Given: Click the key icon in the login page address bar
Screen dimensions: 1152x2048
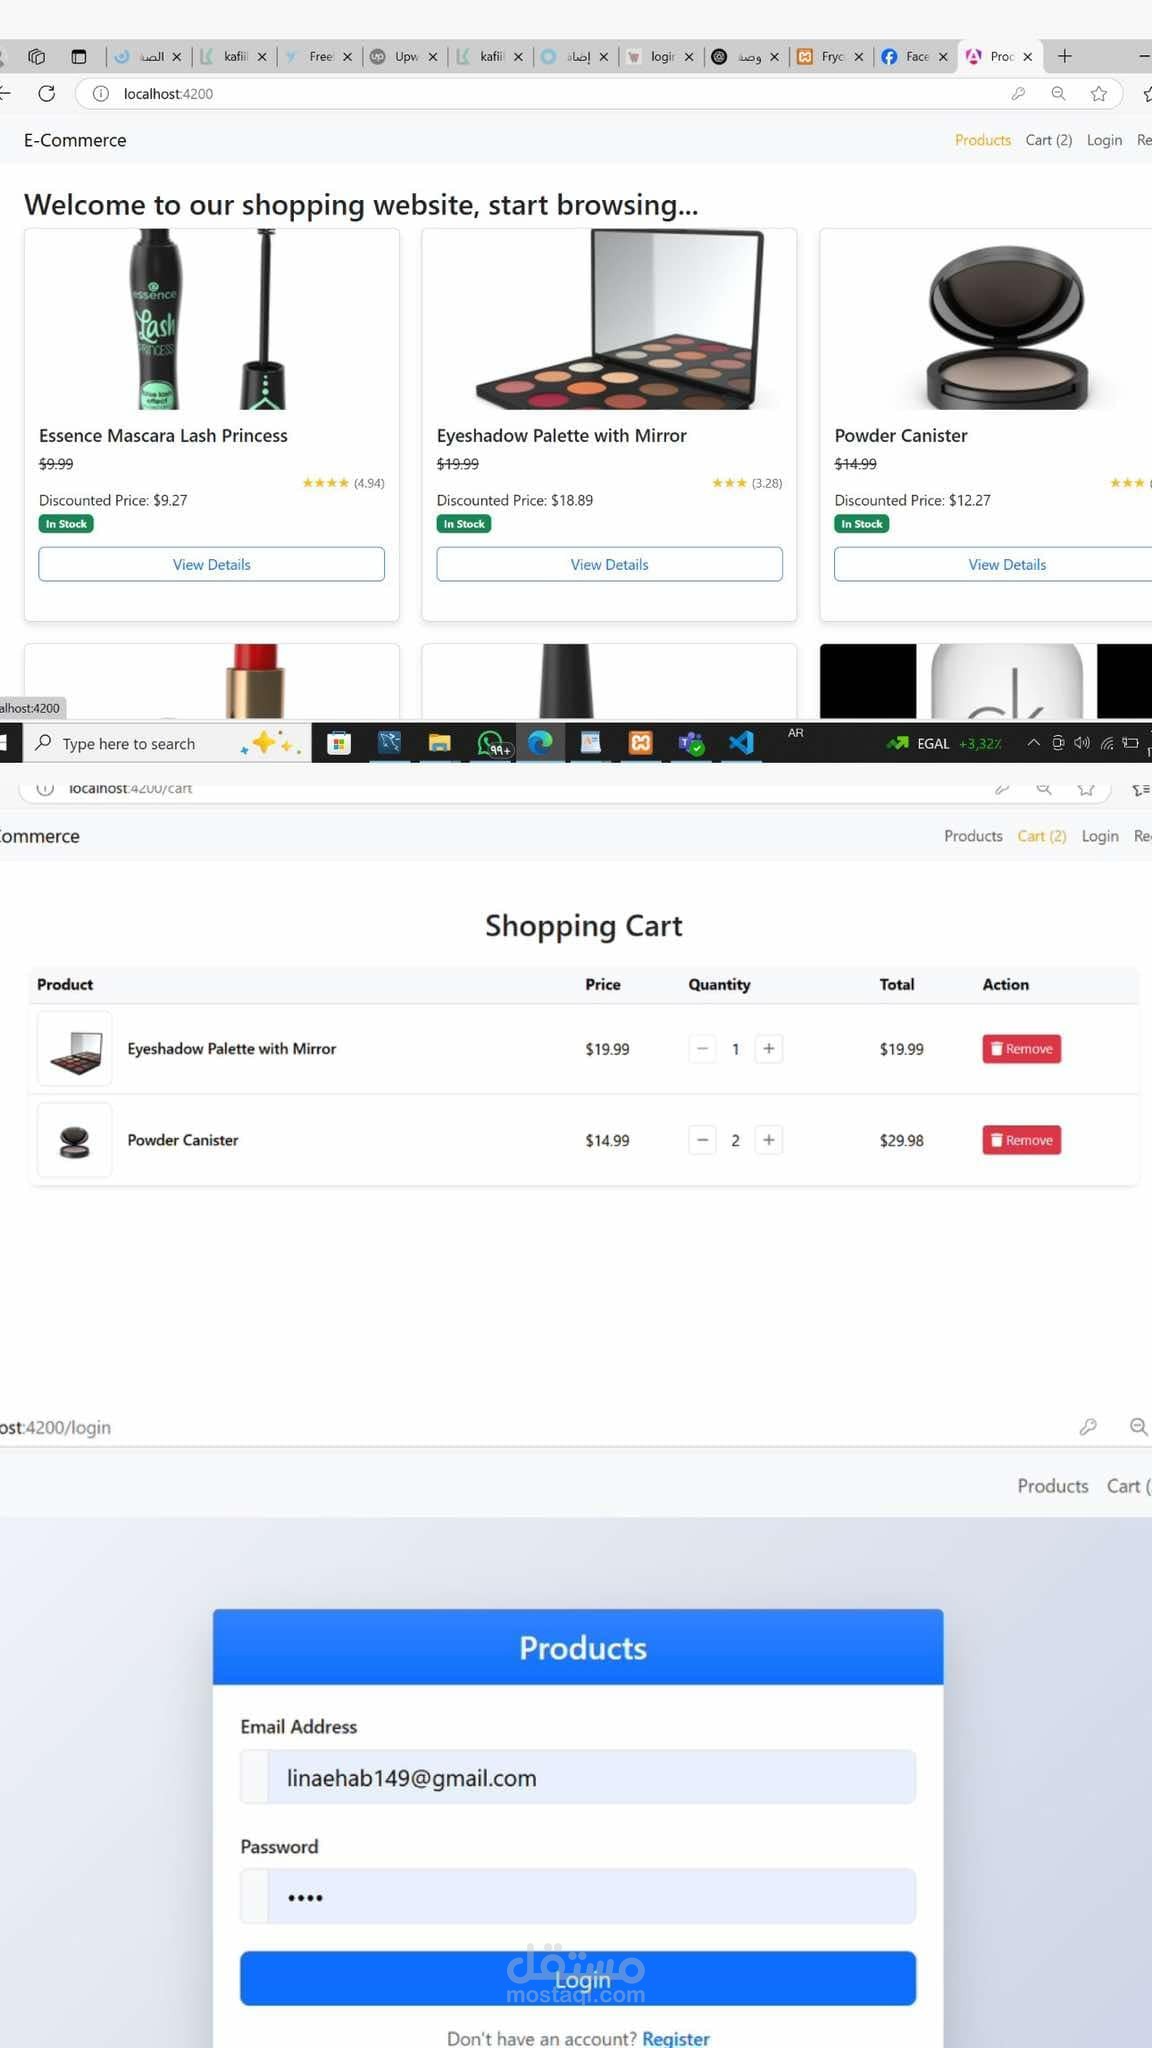Looking at the screenshot, I should pyautogui.click(x=1088, y=1427).
